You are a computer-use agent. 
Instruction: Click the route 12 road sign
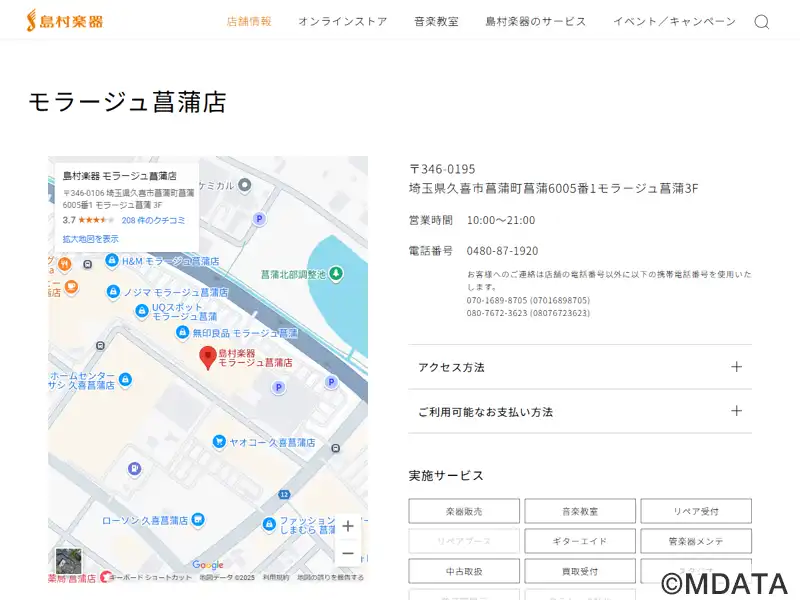click(284, 494)
